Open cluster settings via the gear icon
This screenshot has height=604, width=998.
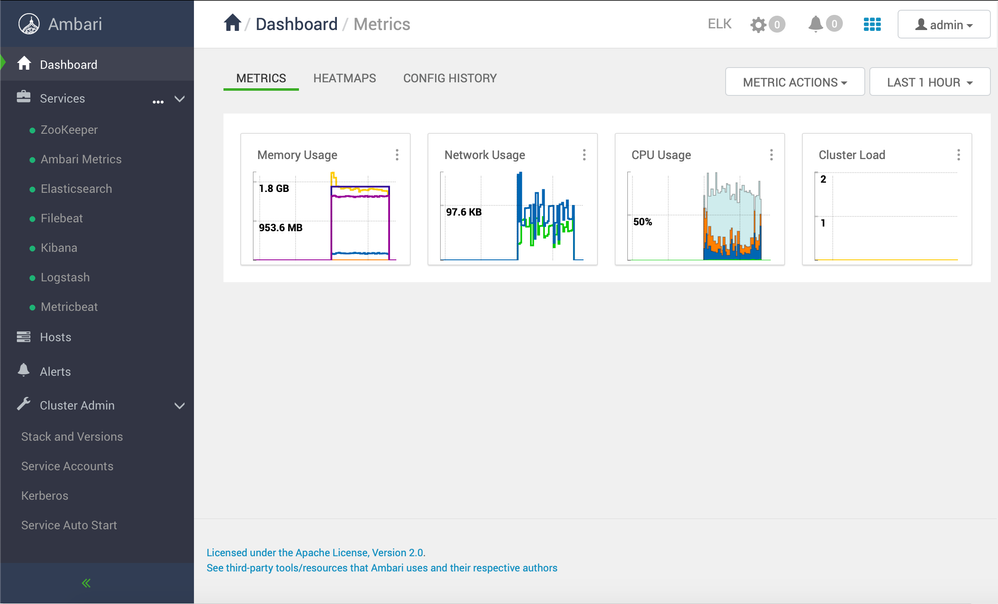pyautogui.click(x=760, y=24)
